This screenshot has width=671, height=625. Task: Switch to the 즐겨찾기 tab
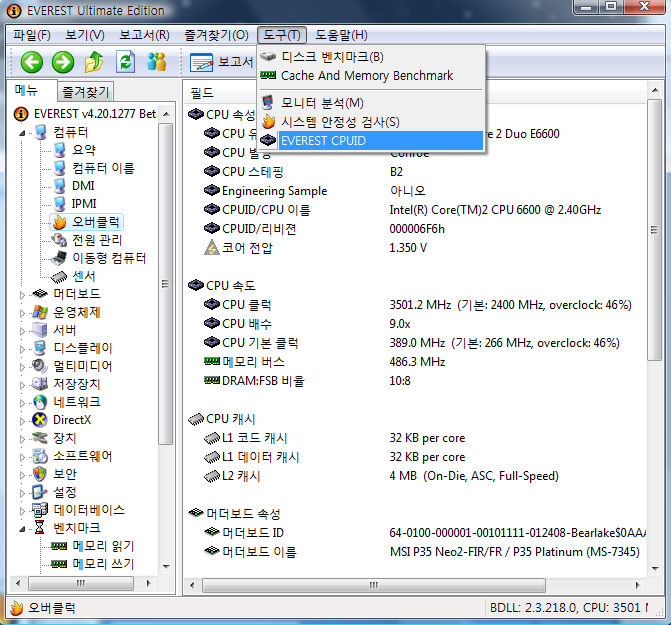(x=86, y=92)
